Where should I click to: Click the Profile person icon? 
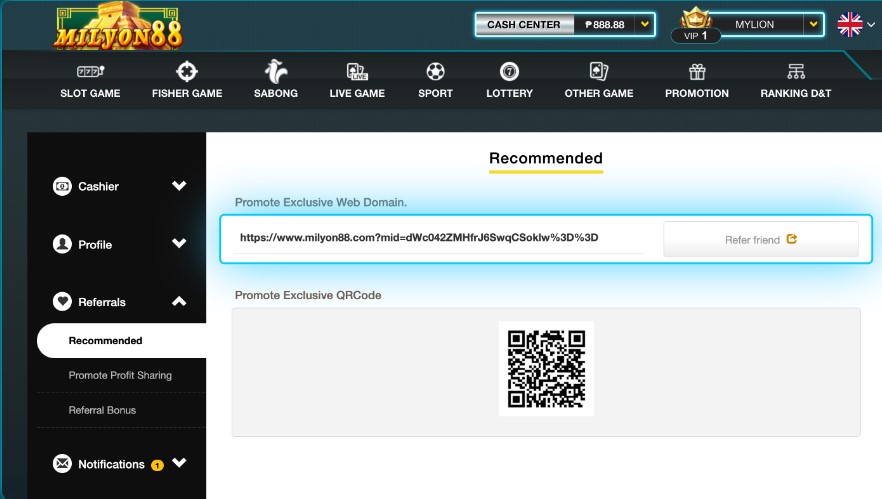click(62, 244)
